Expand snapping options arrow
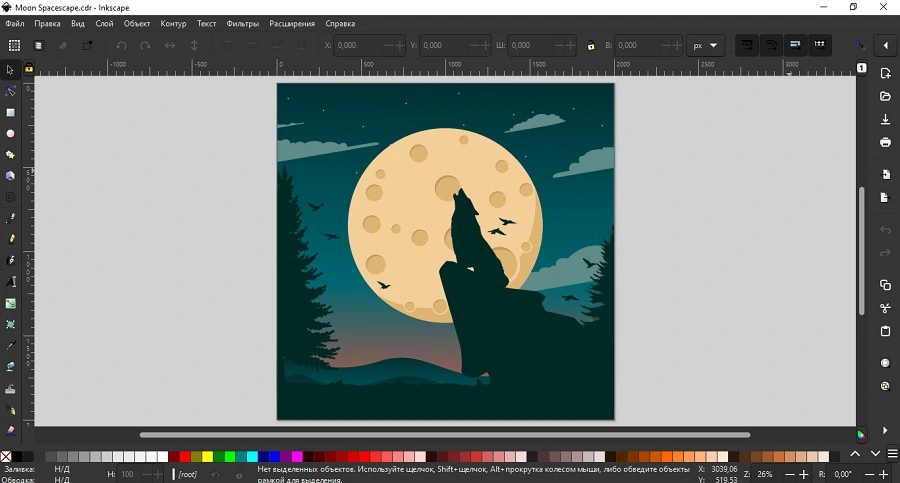Viewport: 900px width, 483px height. point(886,45)
